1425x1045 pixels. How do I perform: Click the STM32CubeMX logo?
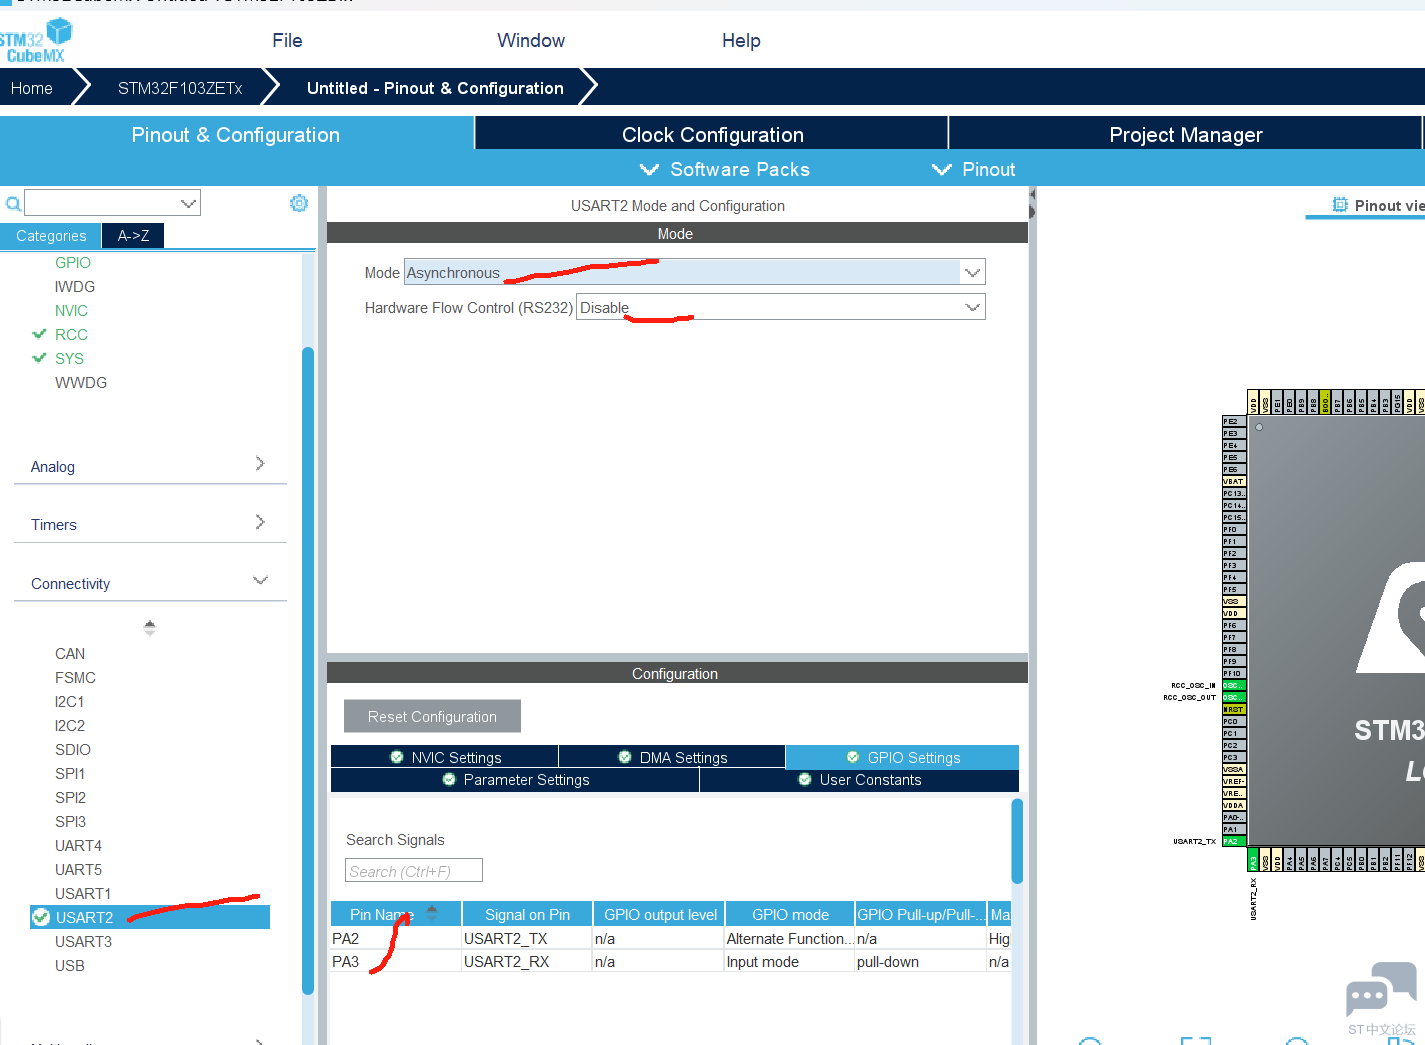pyautogui.click(x=37, y=41)
